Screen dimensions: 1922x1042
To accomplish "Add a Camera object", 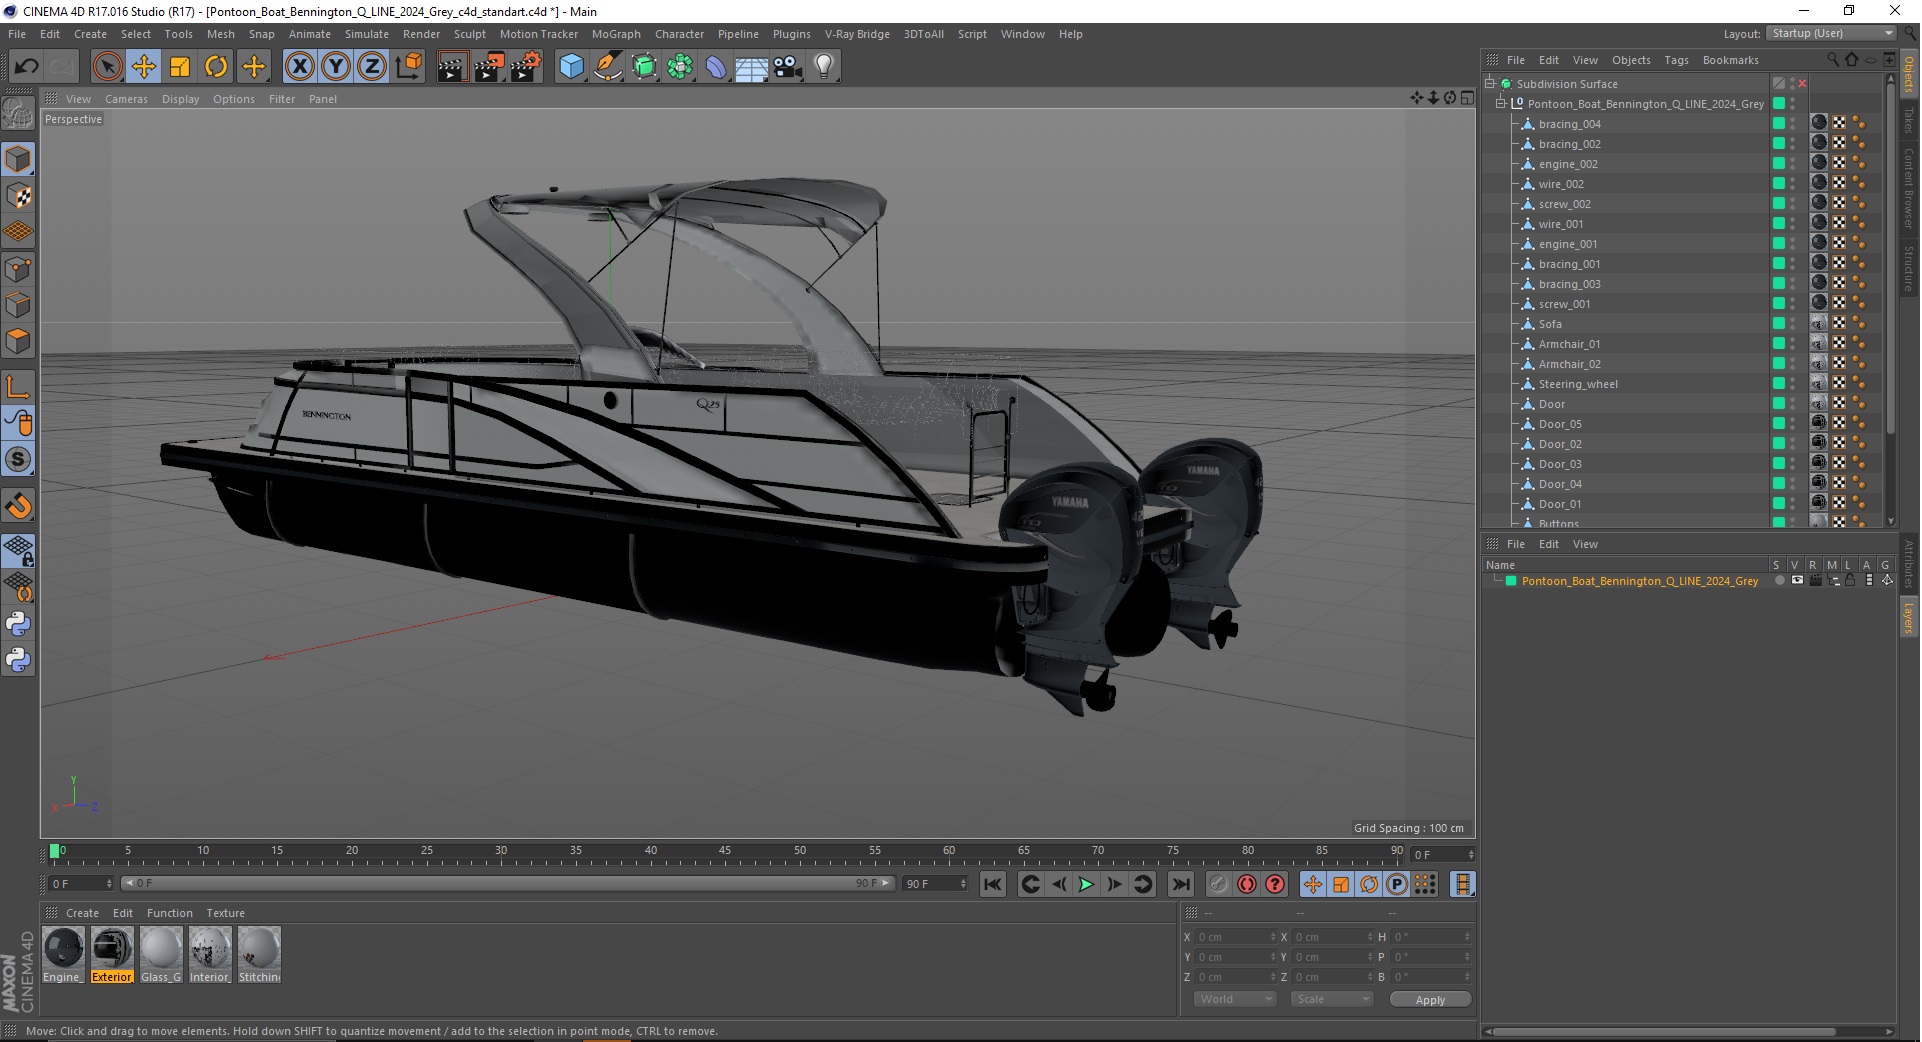I will [788, 67].
